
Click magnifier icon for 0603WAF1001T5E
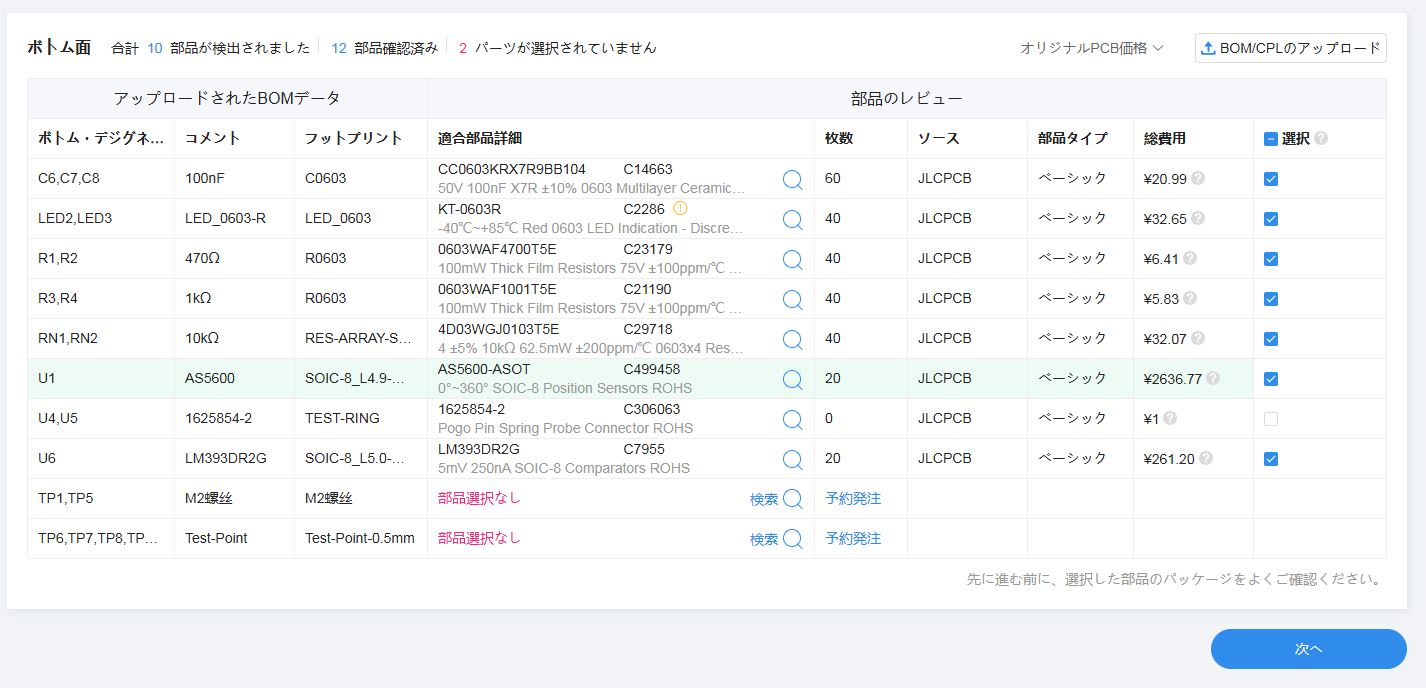point(792,299)
